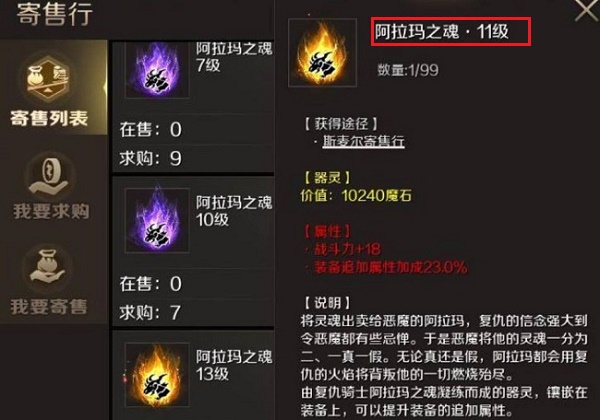
Task: Close the item detail panel with X
Action: tap(587, 10)
